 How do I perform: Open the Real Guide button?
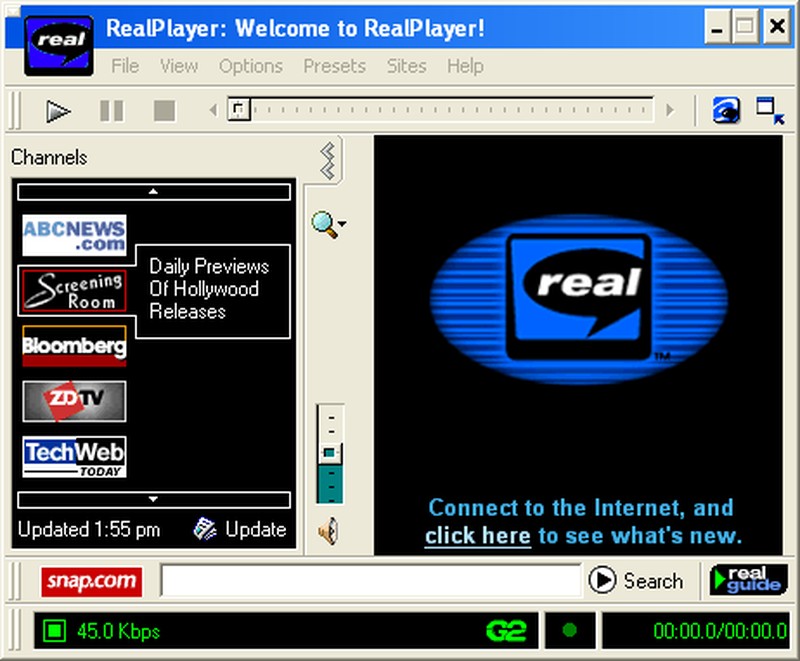click(x=747, y=580)
